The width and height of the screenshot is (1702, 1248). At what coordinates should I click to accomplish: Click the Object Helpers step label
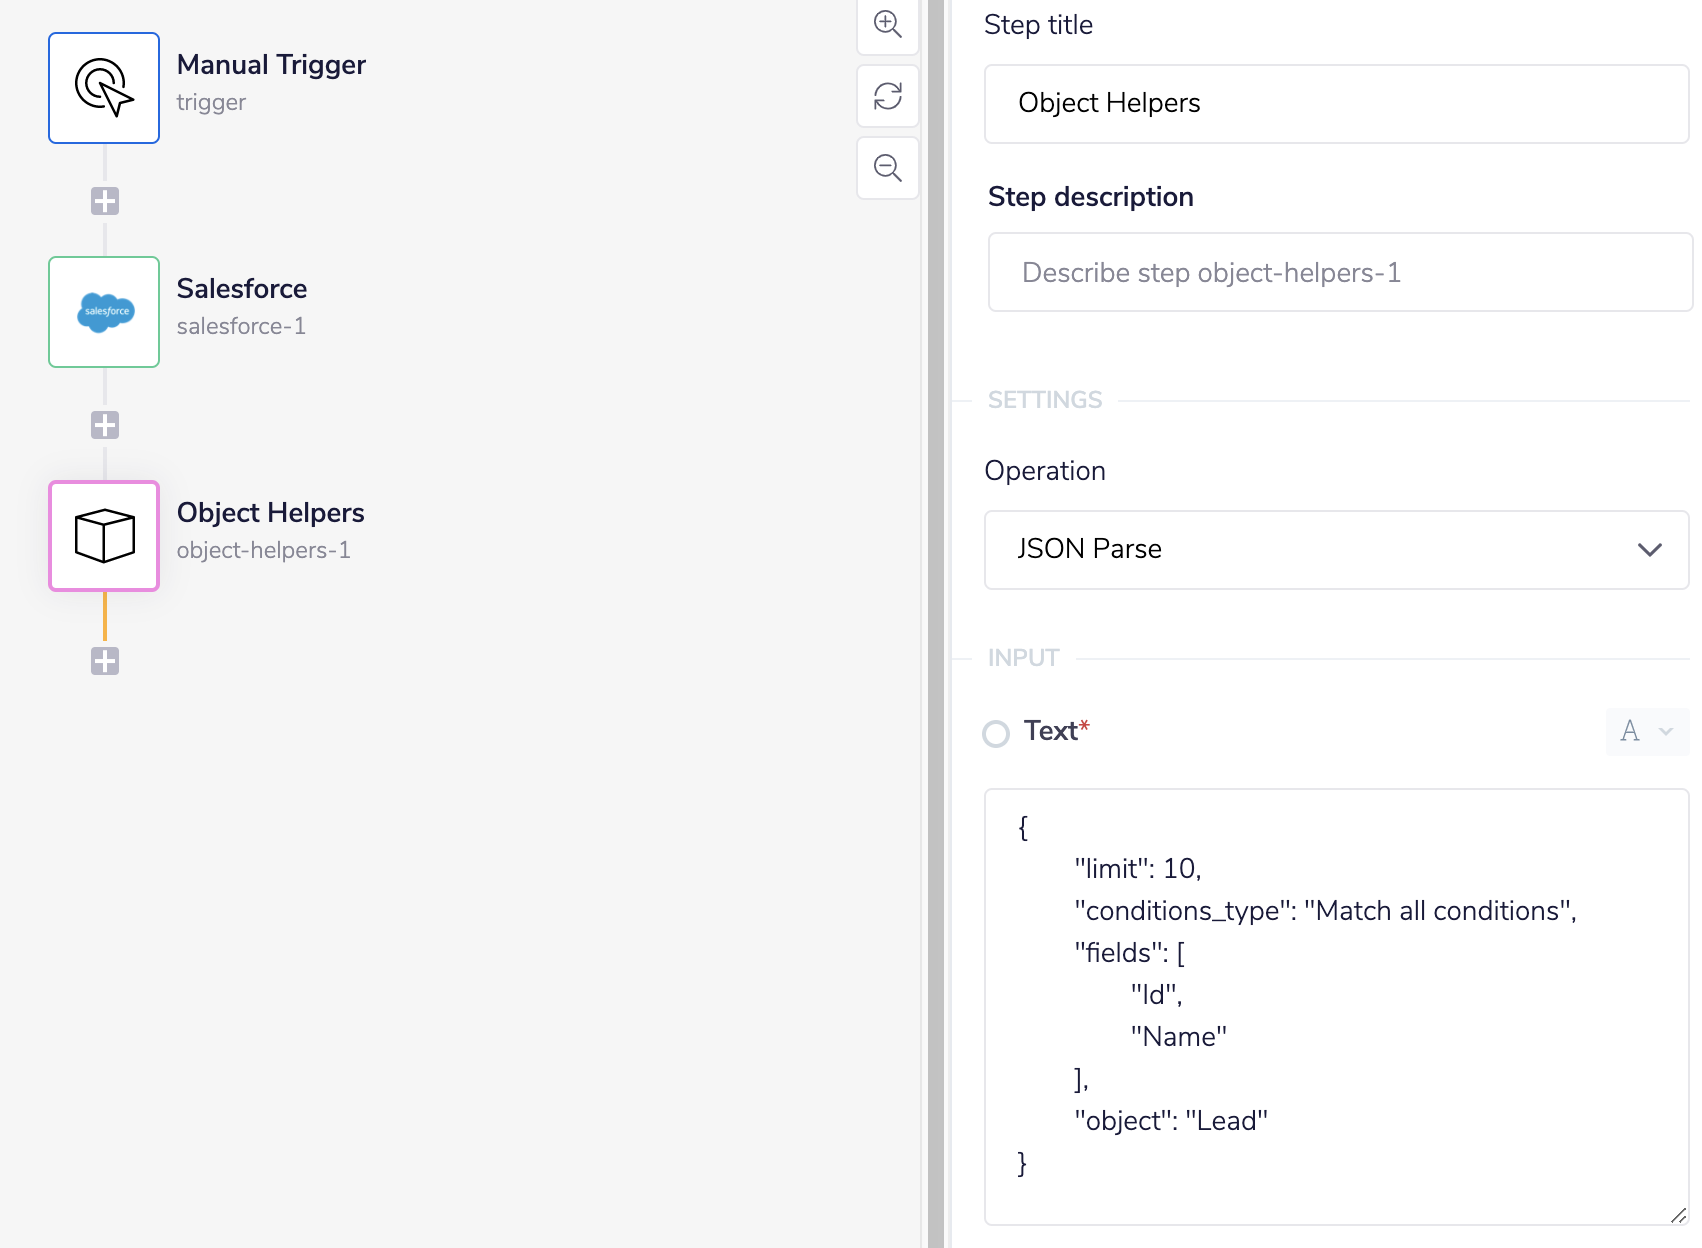[x=270, y=512]
